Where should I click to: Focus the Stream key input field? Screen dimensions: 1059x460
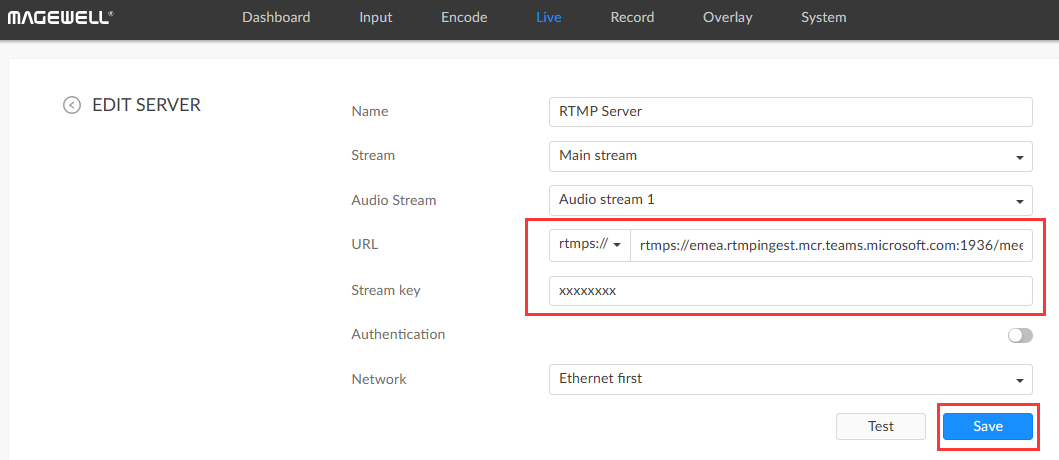coord(791,291)
